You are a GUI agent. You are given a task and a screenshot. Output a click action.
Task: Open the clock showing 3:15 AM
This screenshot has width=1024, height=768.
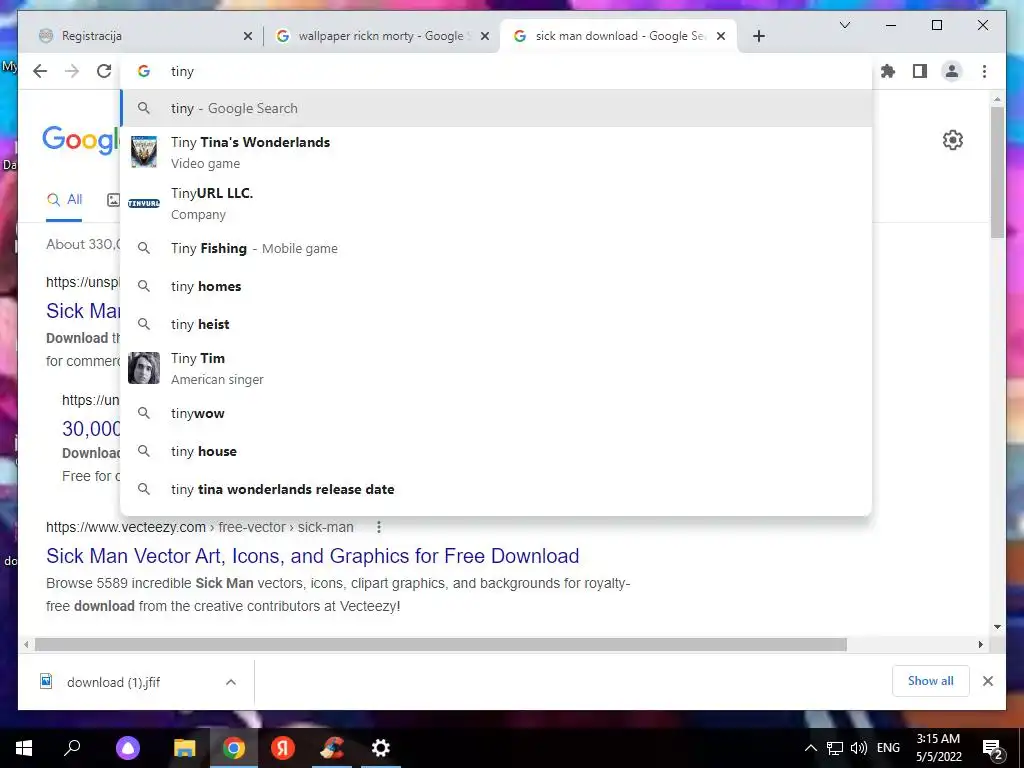point(938,748)
